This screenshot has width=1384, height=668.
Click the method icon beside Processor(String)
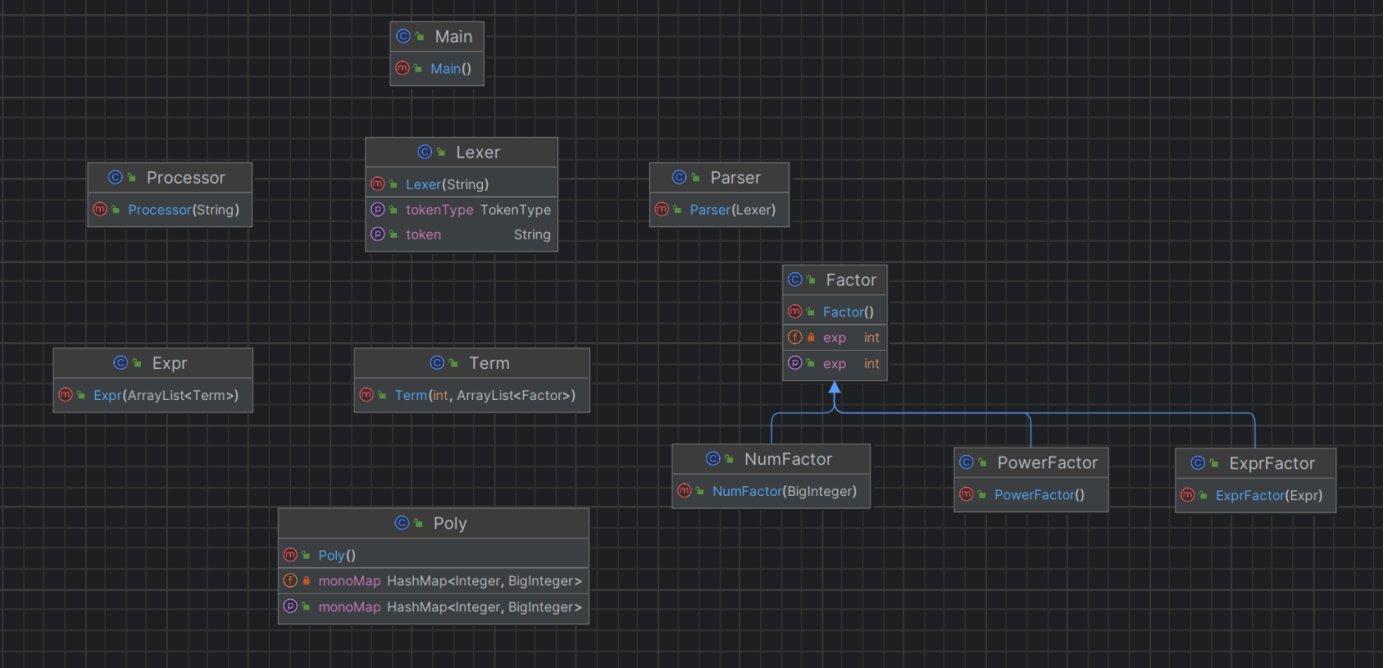pyautogui.click(x=100, y=210)
